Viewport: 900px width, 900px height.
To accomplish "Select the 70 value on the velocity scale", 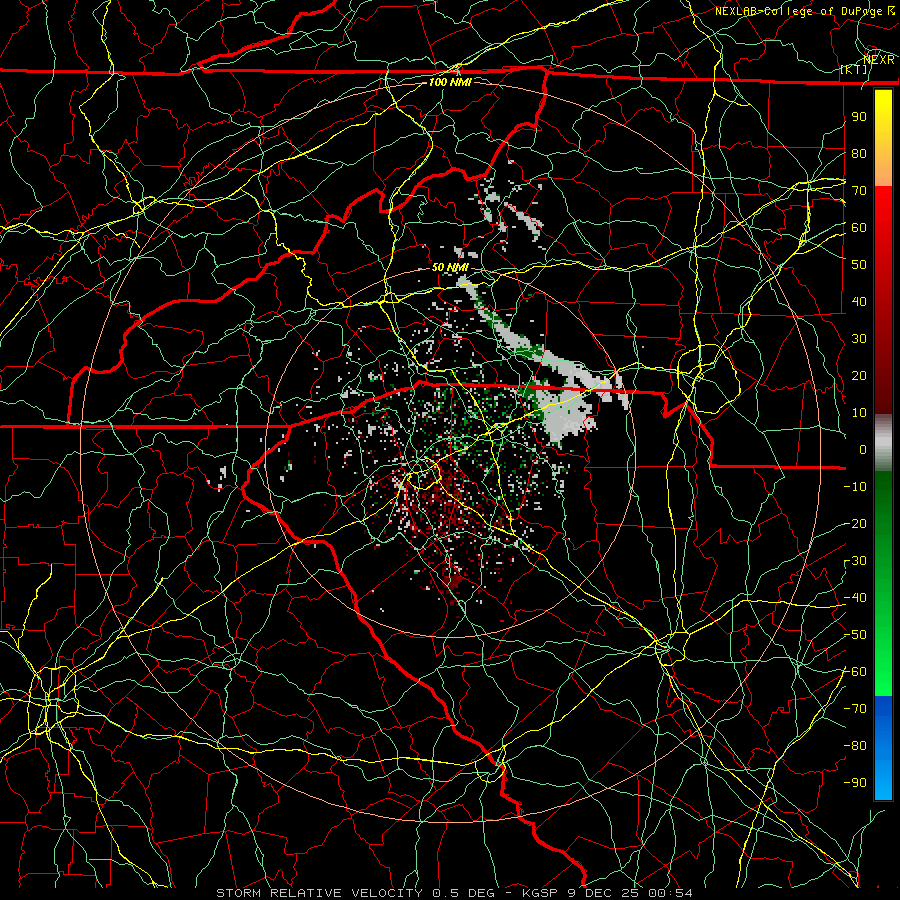I will tap(859, 191).
